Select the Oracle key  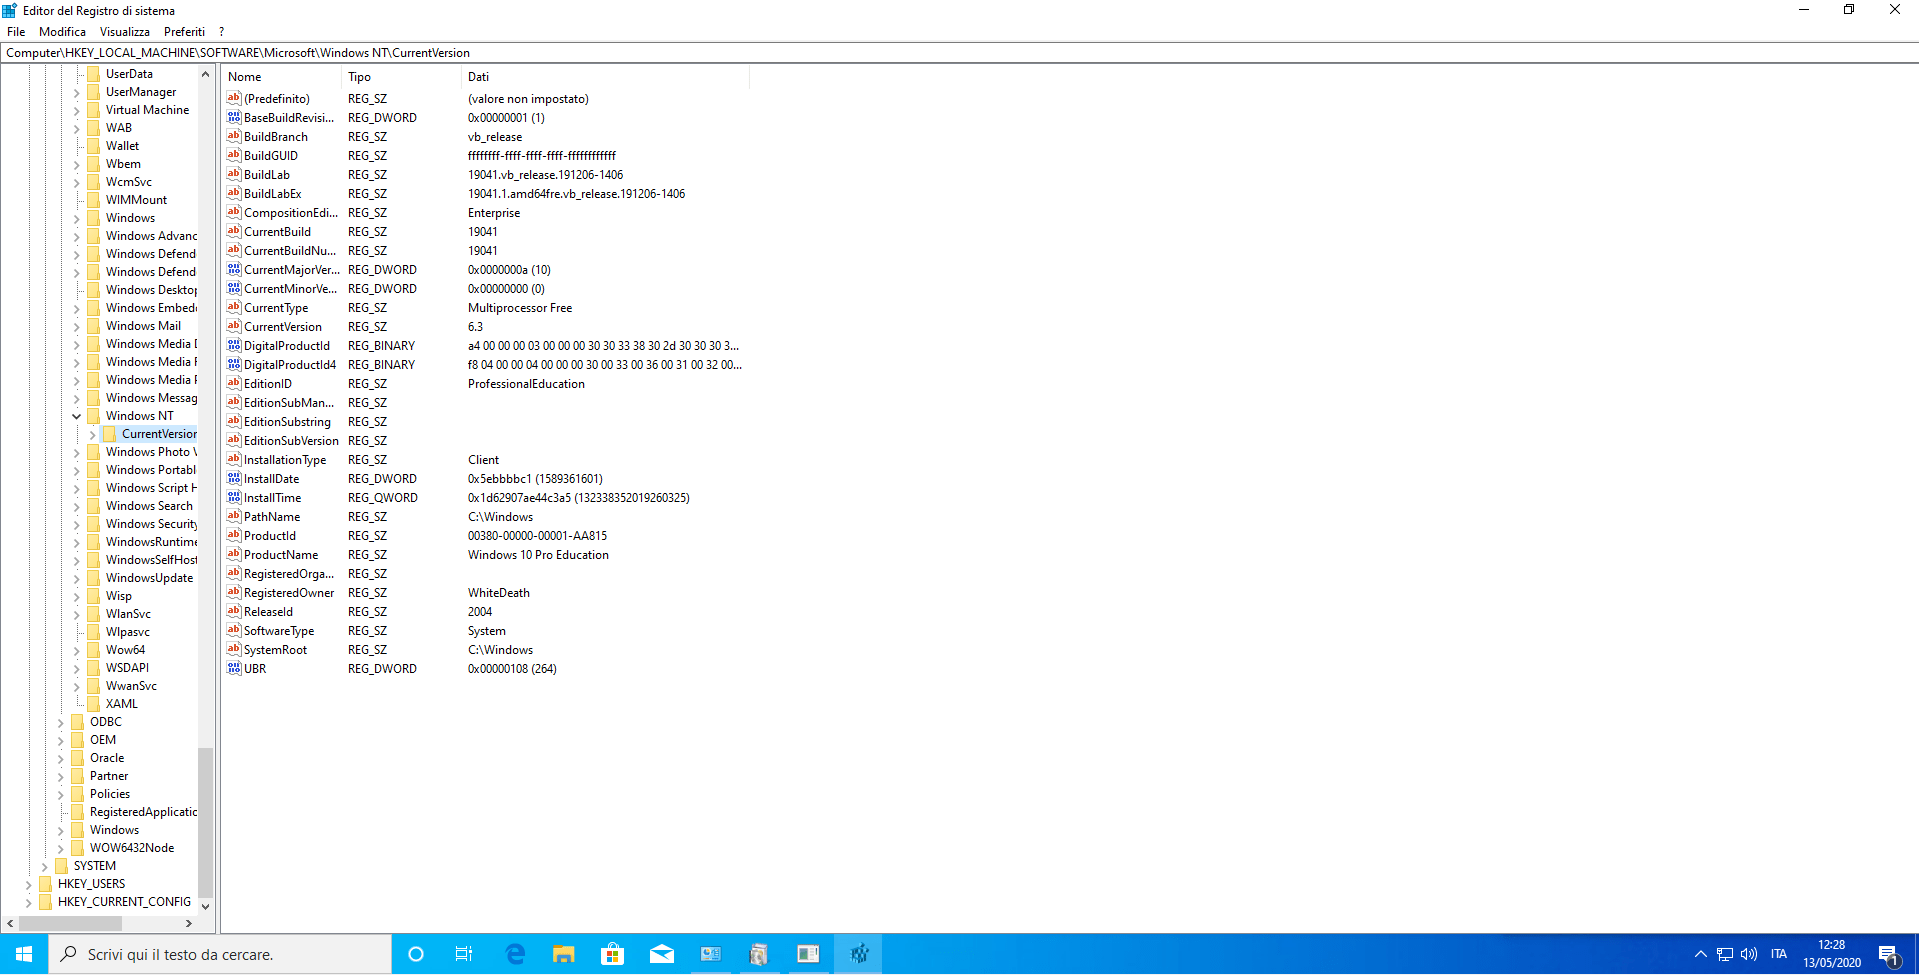click(107, 758)
